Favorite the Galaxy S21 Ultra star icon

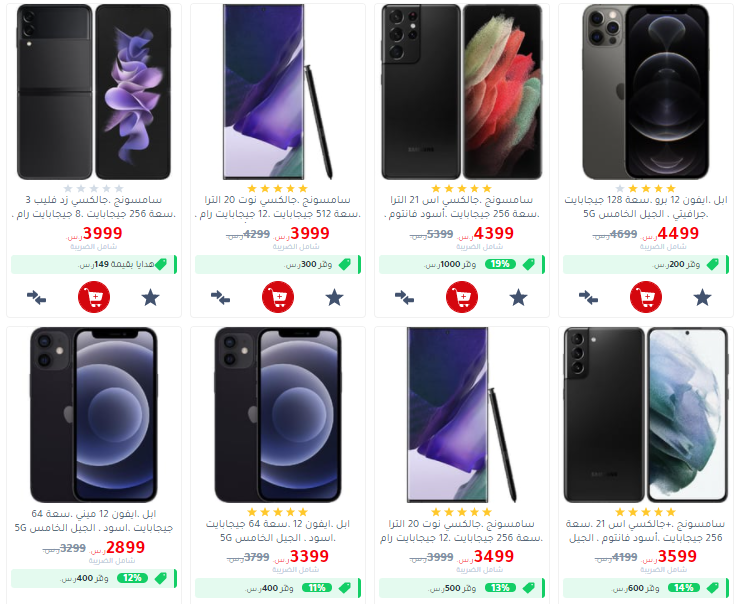pos(518,298)
